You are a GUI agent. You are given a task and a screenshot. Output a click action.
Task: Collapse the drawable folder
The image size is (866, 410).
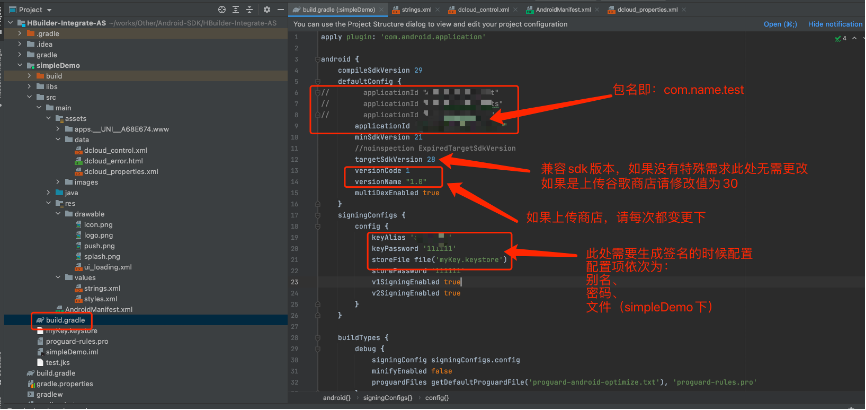[x=58, y=214]
